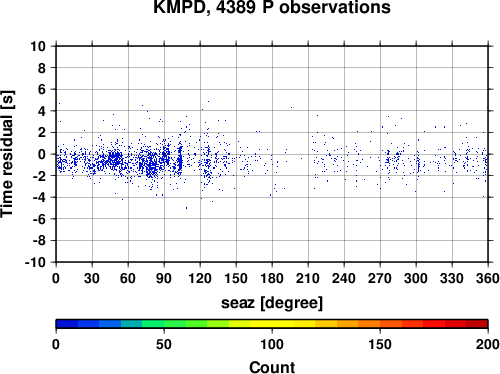The image size is (500, 374).
Task: Select the dark blue end of colorbar
Action: point(67,324)
